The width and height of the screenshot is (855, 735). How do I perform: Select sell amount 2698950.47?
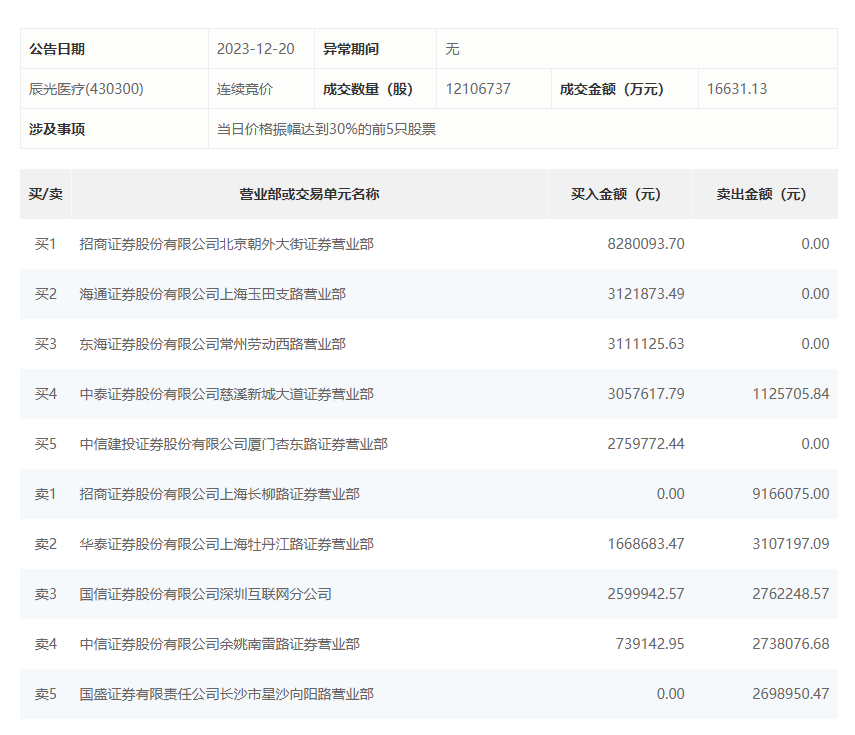click(791, 694)
